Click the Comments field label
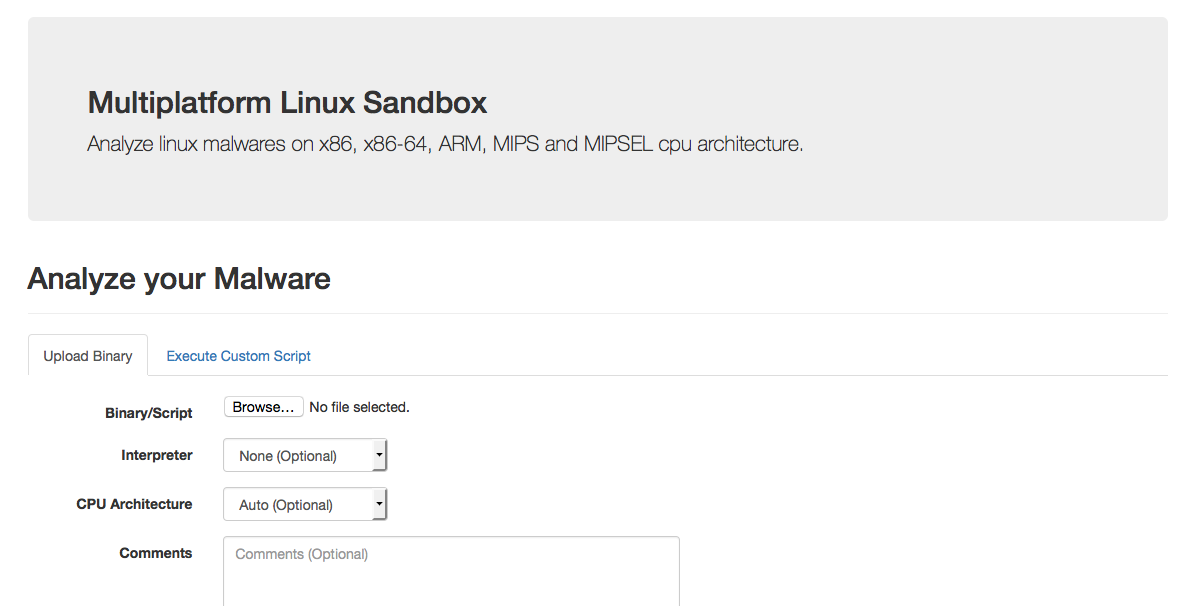The image size is (1201, 606). point(156,553)
